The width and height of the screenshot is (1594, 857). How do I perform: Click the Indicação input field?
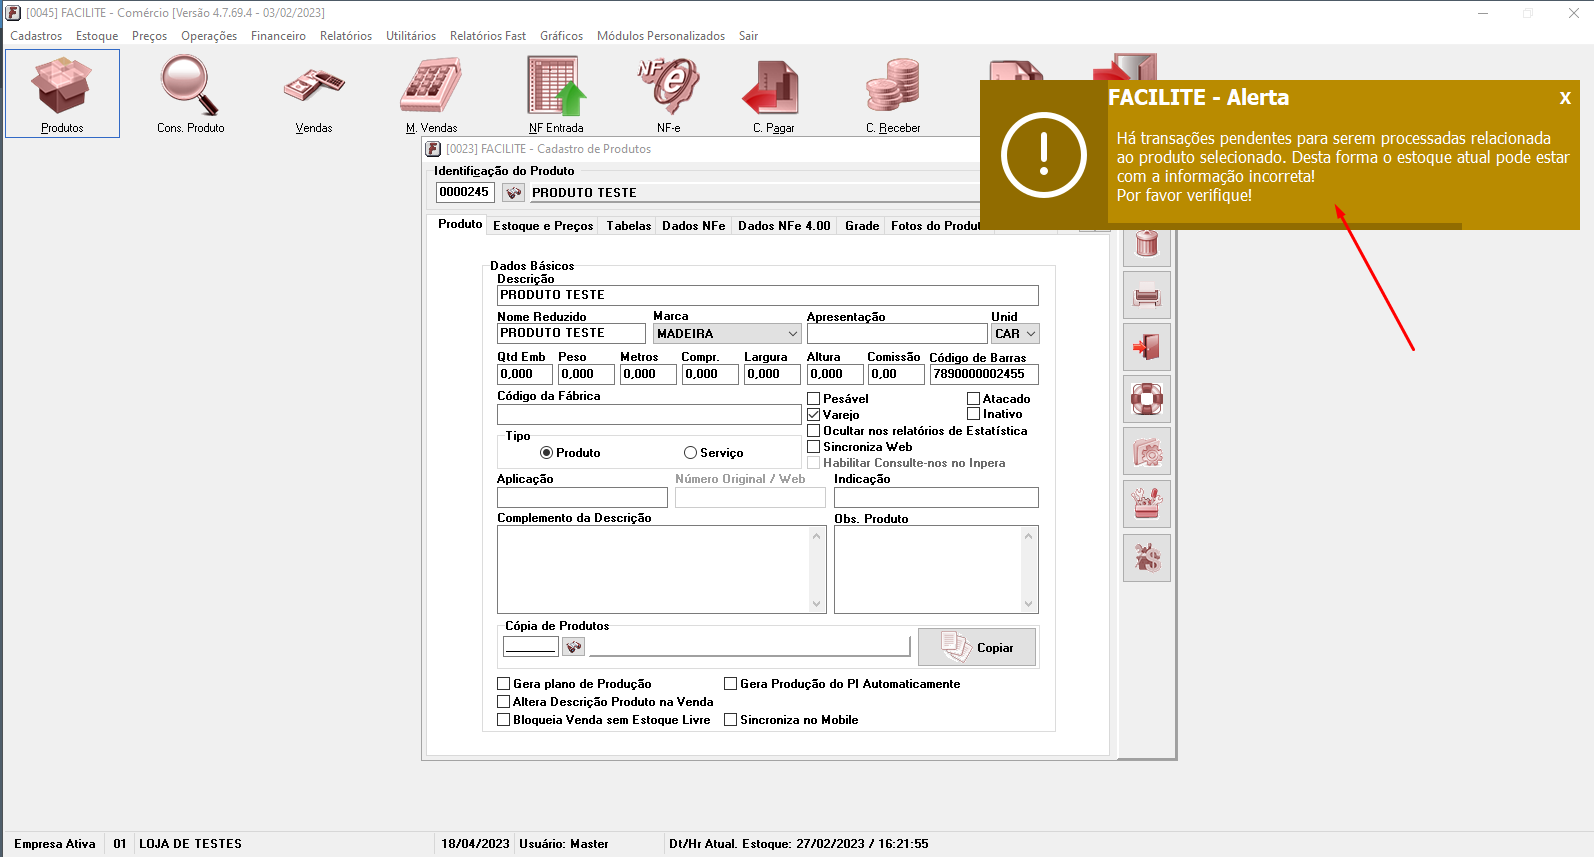point(936,497)
